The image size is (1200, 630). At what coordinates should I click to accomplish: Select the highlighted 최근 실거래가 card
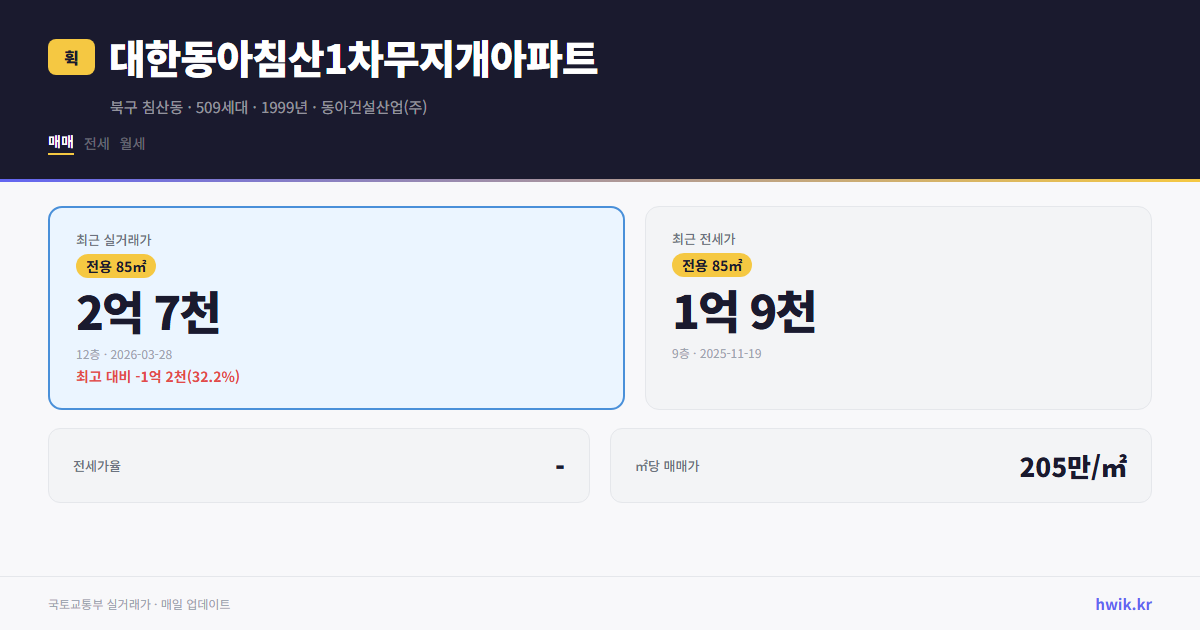pyautogui.click(x=336, y=306)
